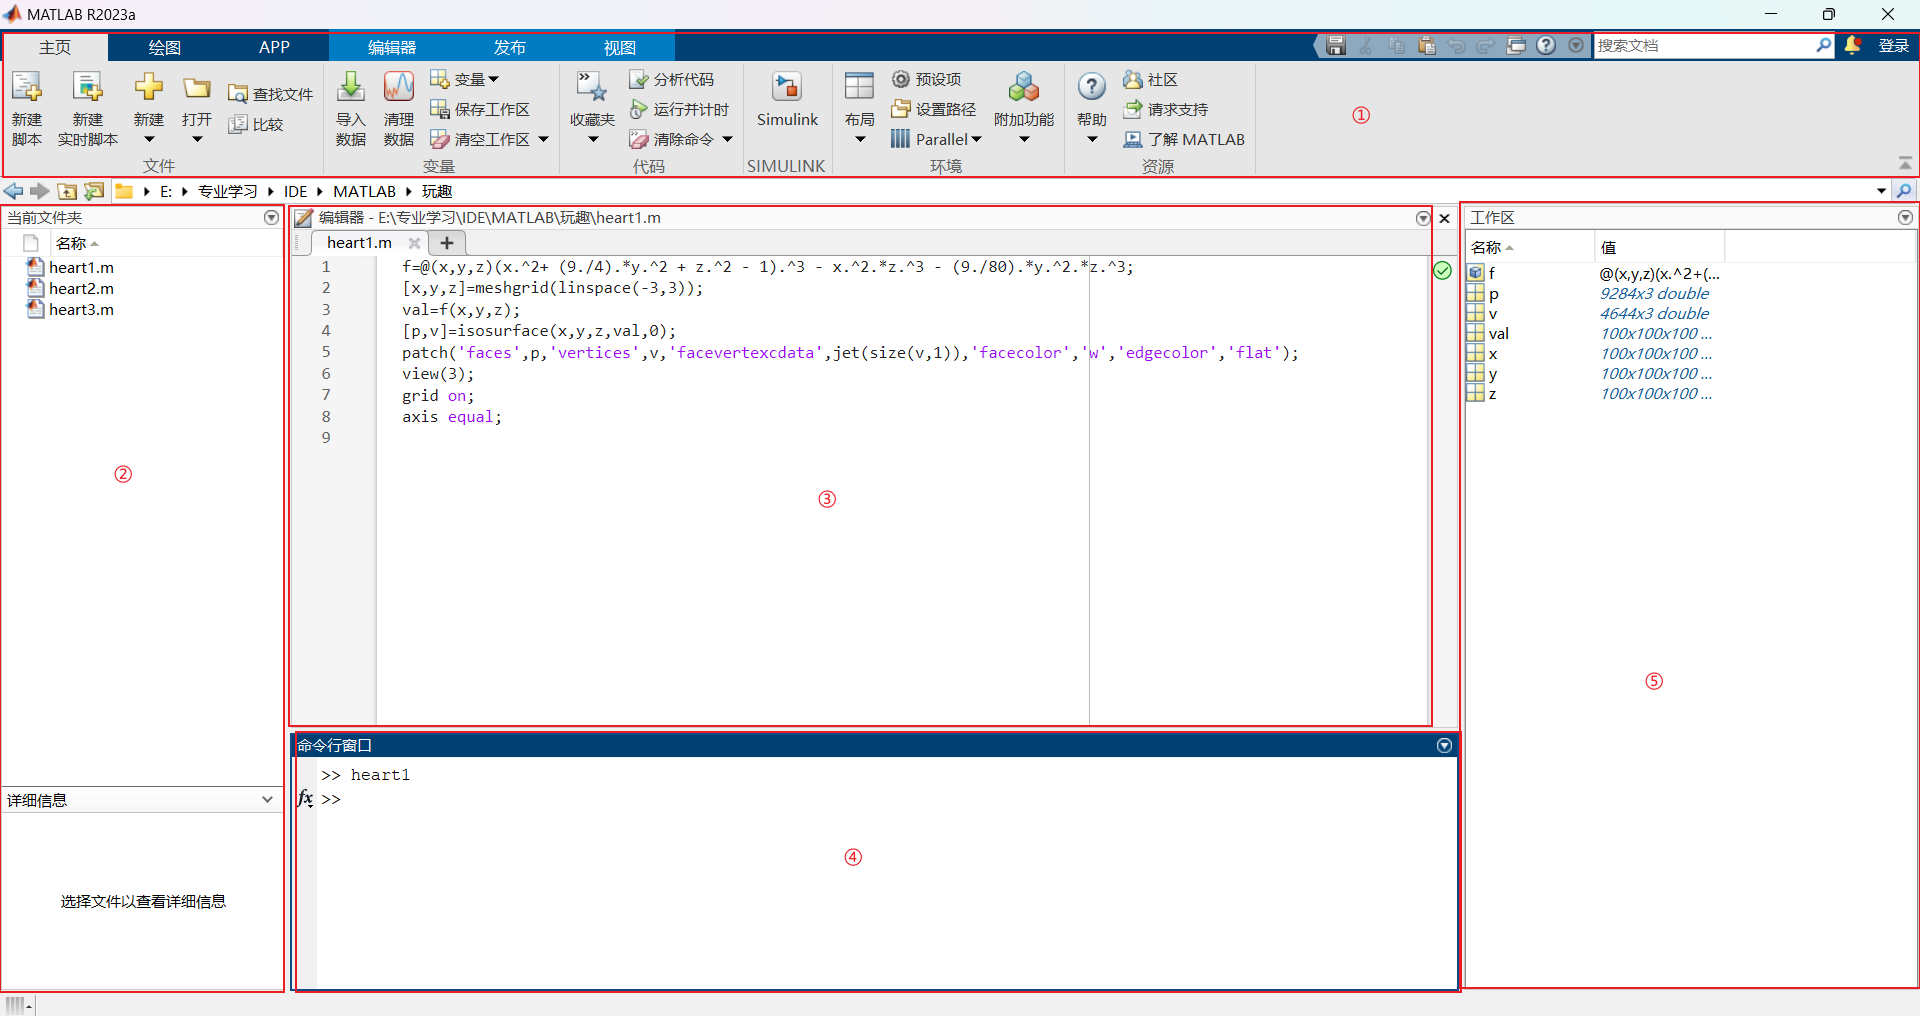Click 查找文件 (Find Files)

point(270,94)
